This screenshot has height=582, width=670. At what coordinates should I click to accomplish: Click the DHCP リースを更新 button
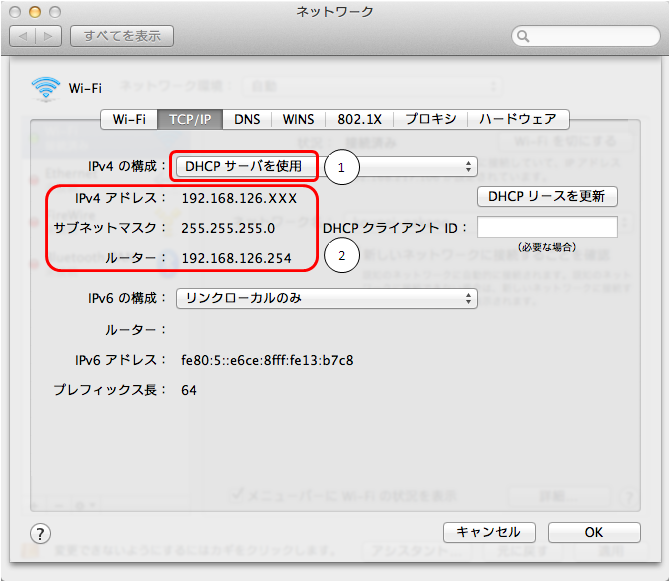(x=547, y=197)
